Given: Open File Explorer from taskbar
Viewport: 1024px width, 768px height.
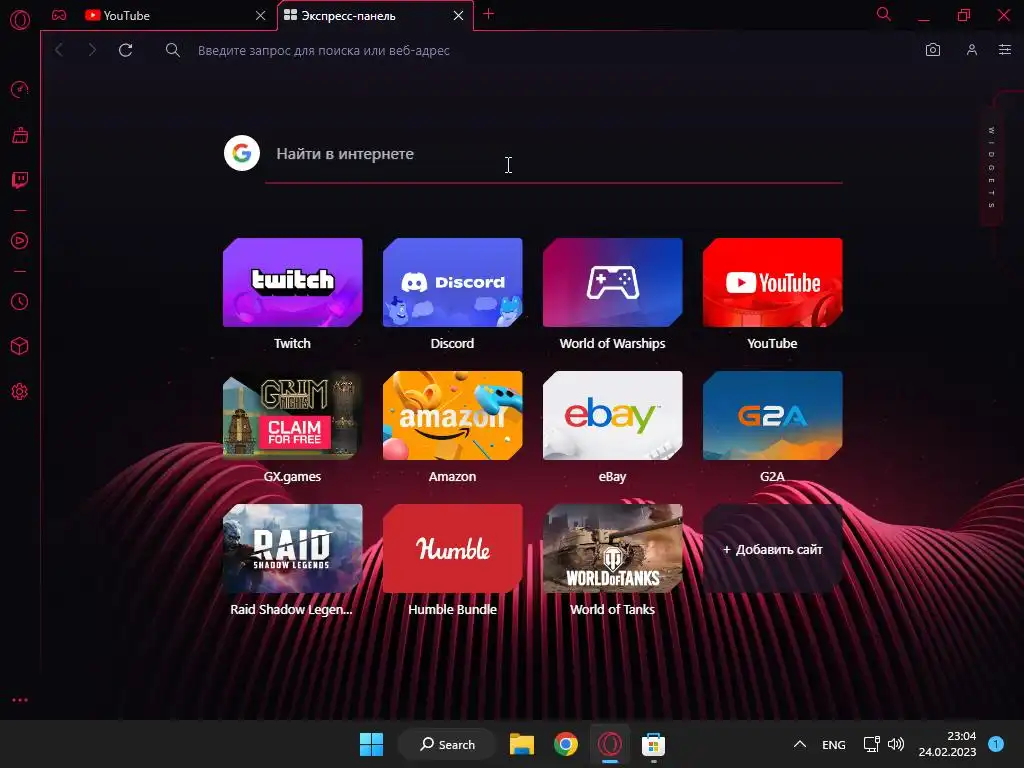Looking at the screenshot, I should pyautogui.click(x=522, y=744).
